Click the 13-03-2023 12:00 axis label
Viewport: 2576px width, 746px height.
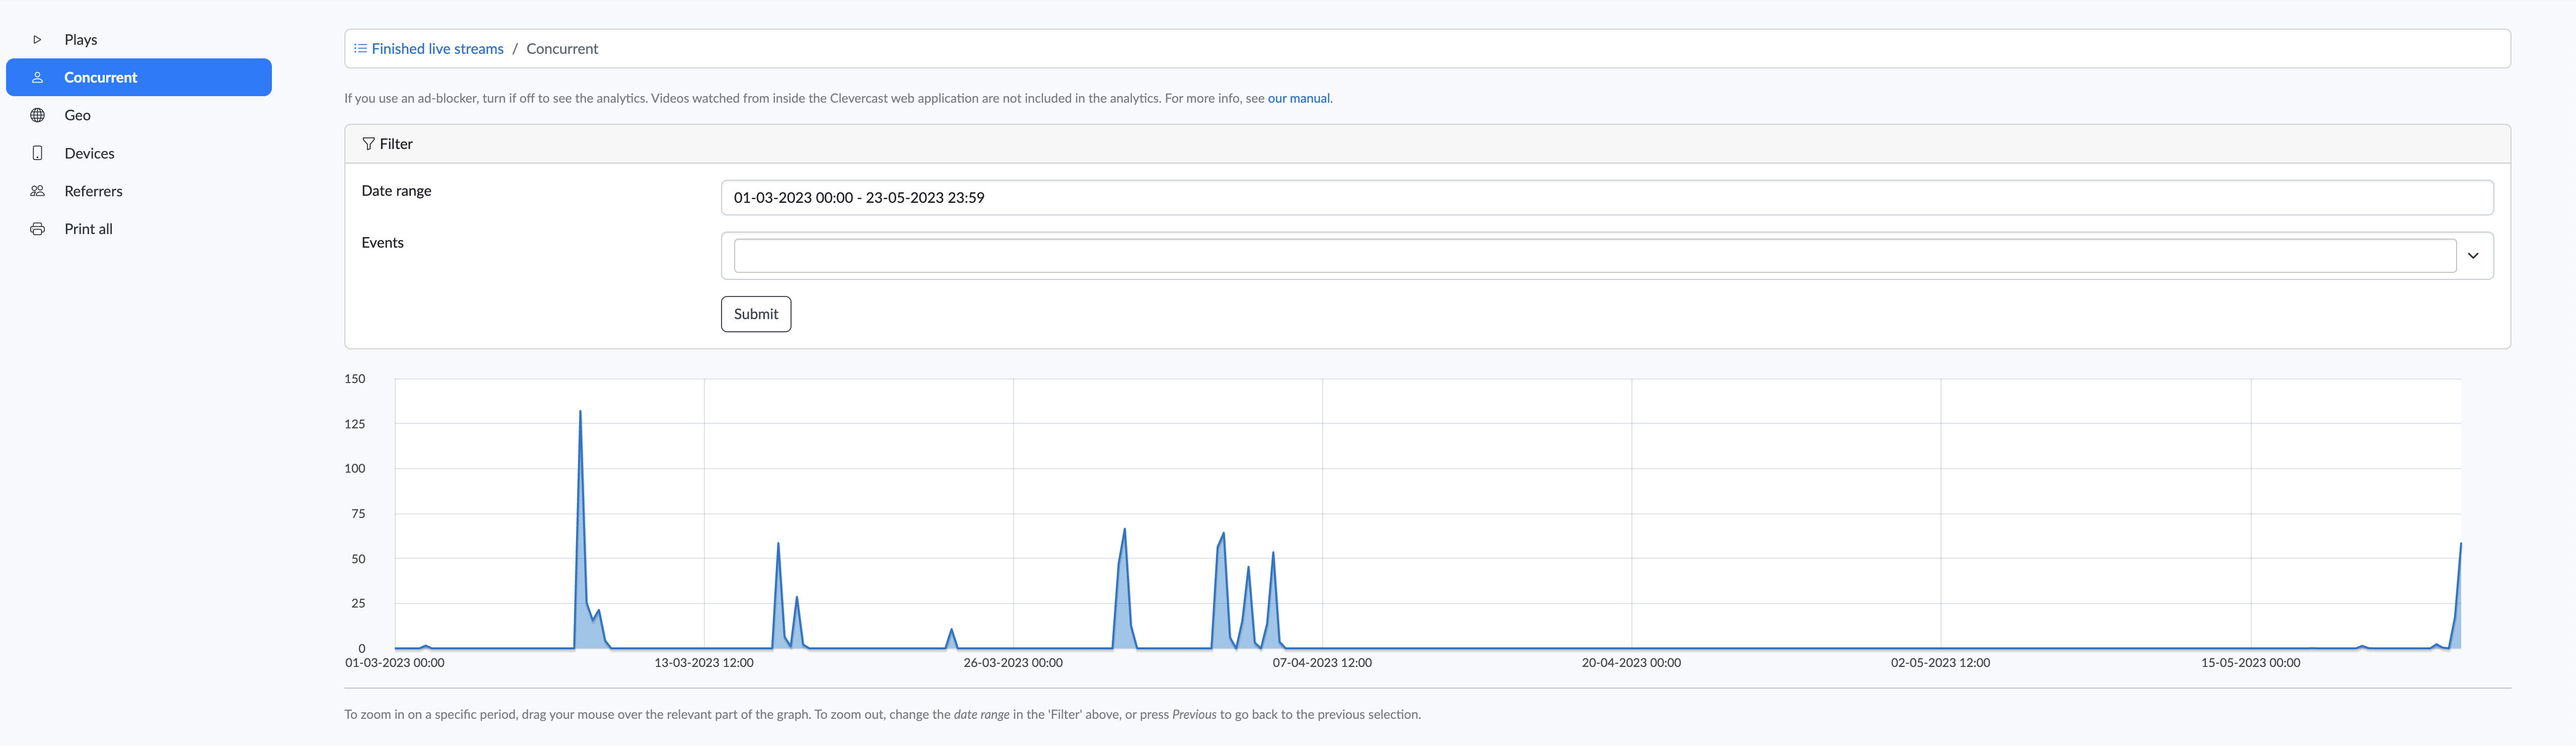(x=704, y=664)
